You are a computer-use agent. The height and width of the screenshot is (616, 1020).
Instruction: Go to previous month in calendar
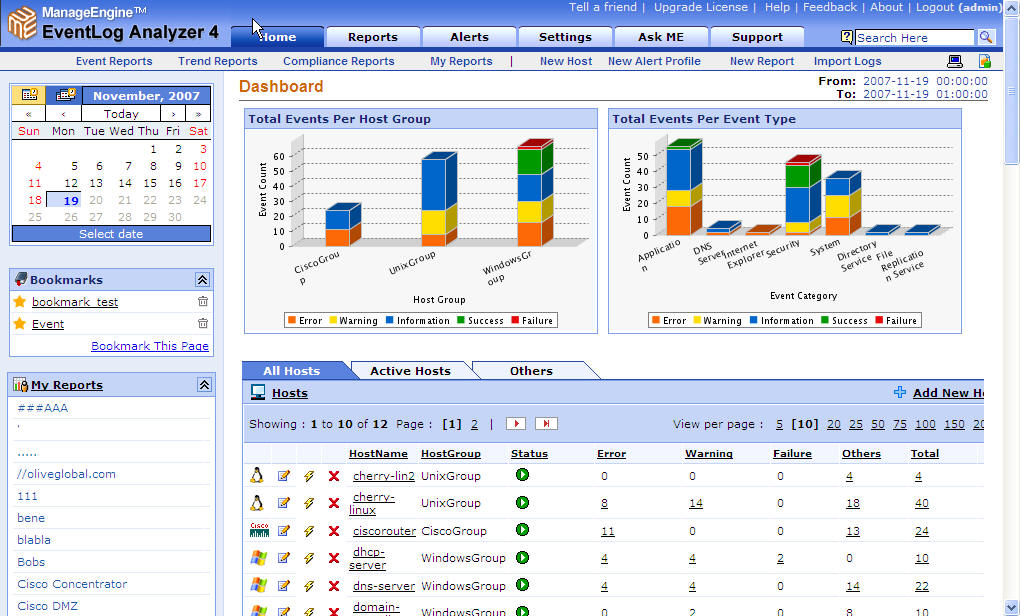tap(63, 114)
